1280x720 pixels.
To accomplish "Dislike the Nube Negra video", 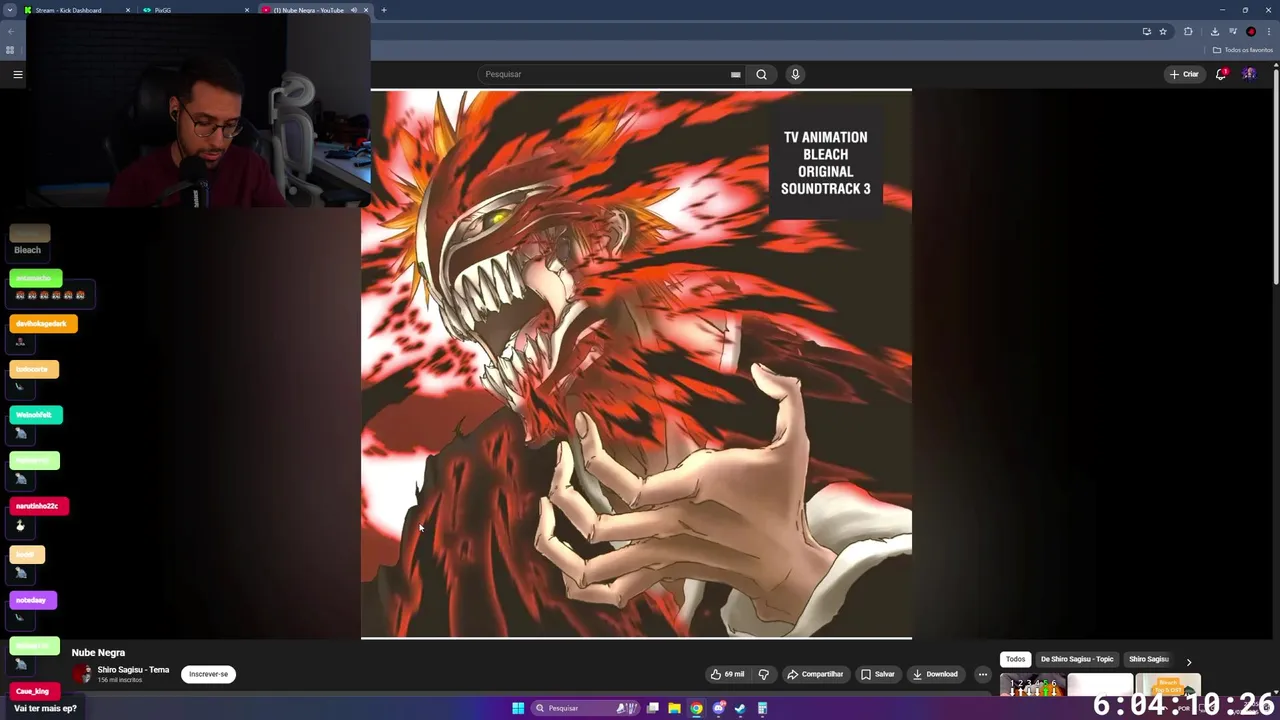I will [764, 674].
